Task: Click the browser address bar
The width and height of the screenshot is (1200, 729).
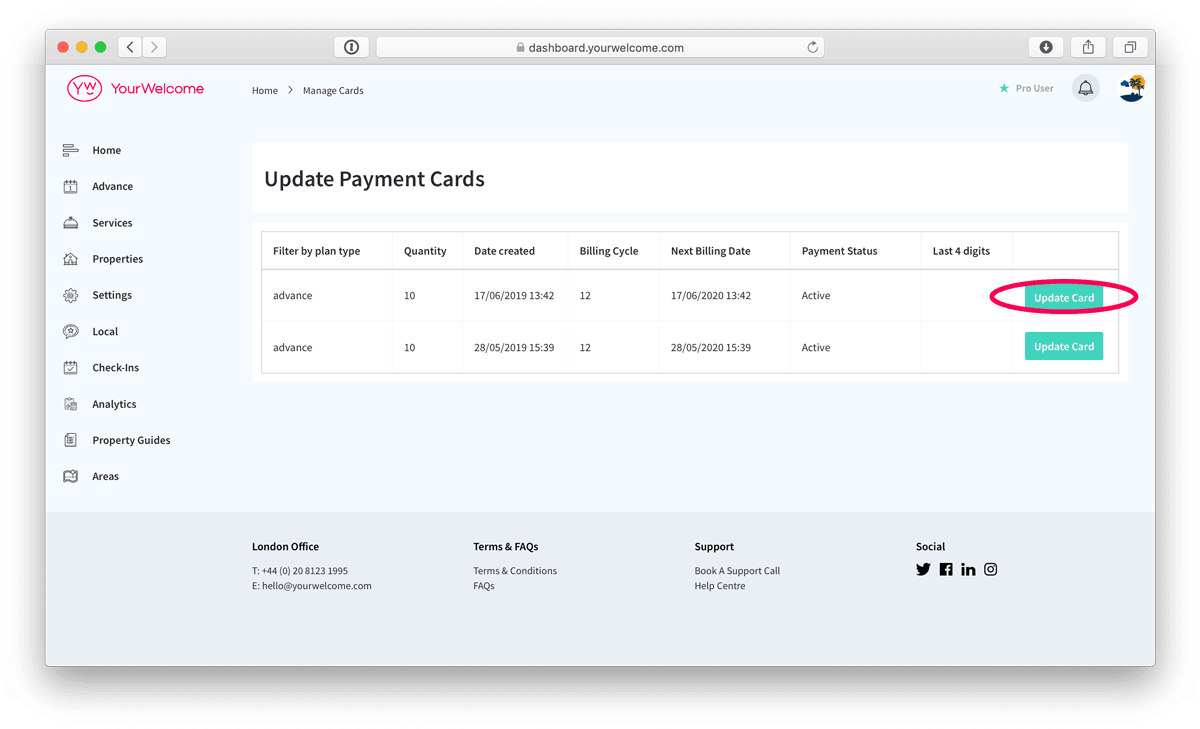Action: [600, 47]
